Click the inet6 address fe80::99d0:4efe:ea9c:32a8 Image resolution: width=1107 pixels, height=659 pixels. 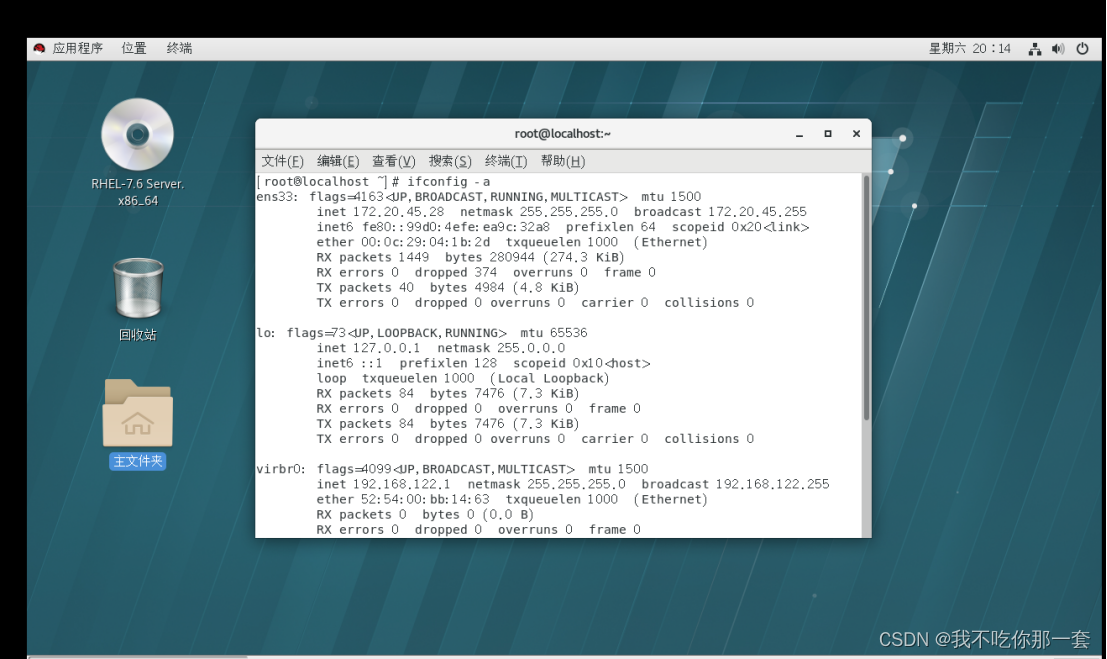(456, 227)
